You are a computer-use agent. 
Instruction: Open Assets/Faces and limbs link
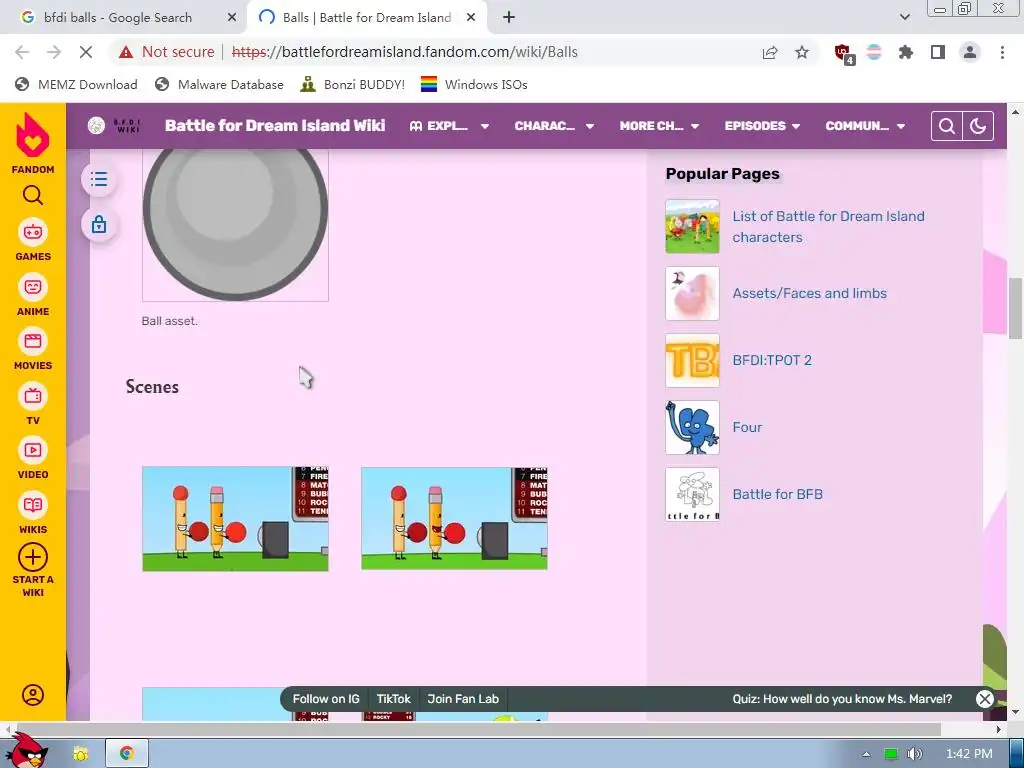coord(809,293)
